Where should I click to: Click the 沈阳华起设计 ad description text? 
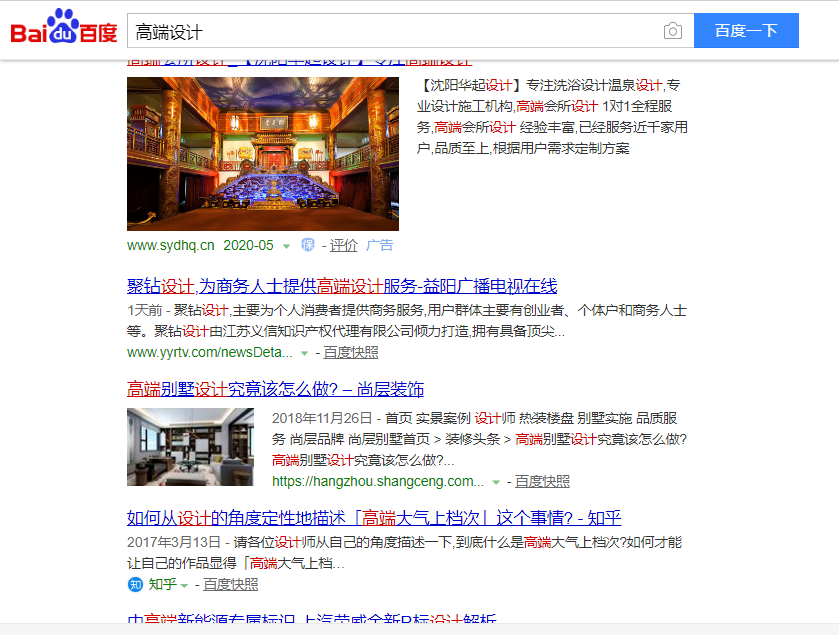[552, 117]
